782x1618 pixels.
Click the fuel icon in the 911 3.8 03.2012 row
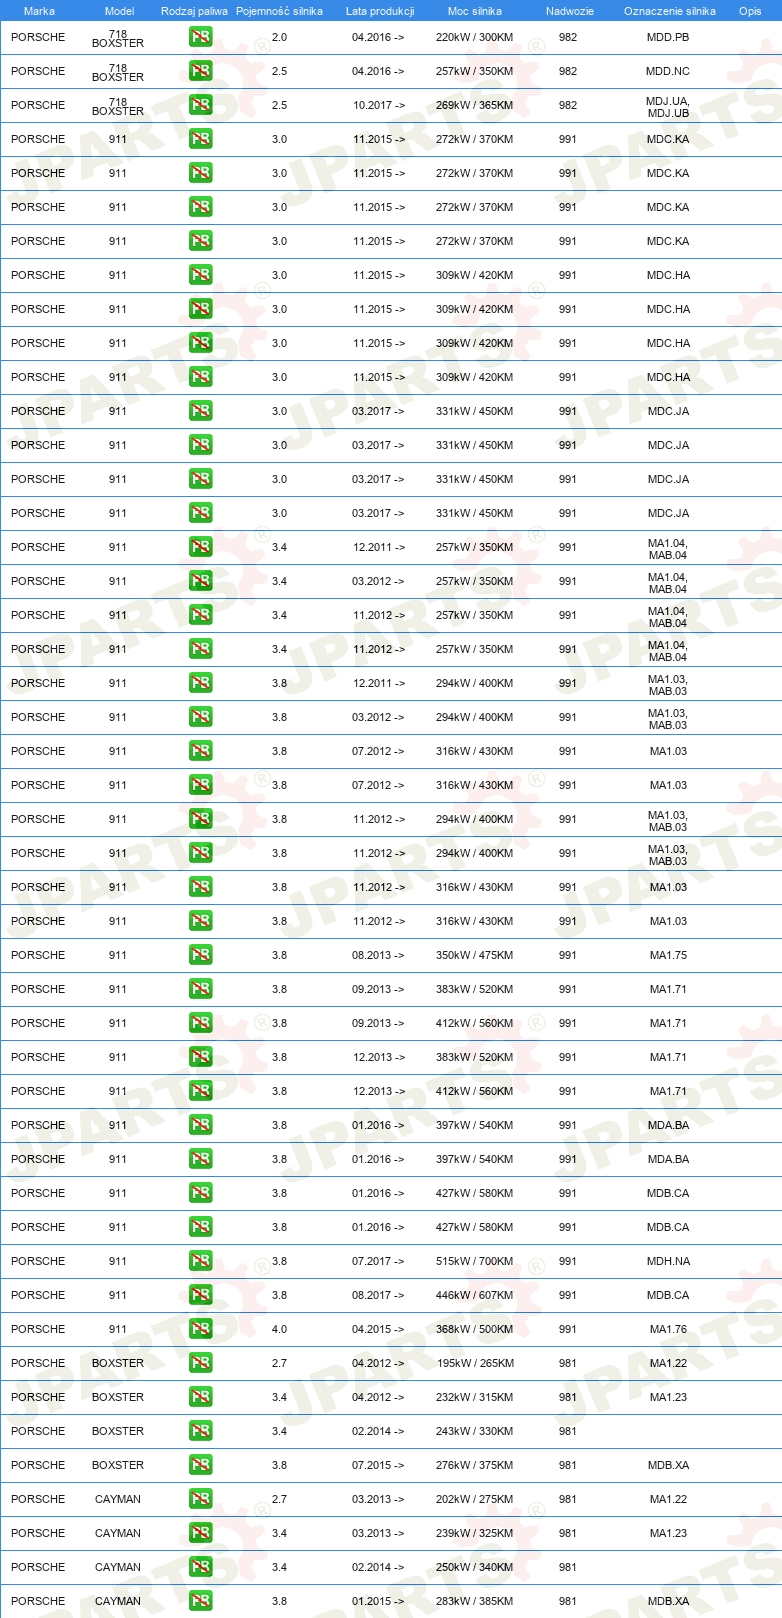pos(201,717)
